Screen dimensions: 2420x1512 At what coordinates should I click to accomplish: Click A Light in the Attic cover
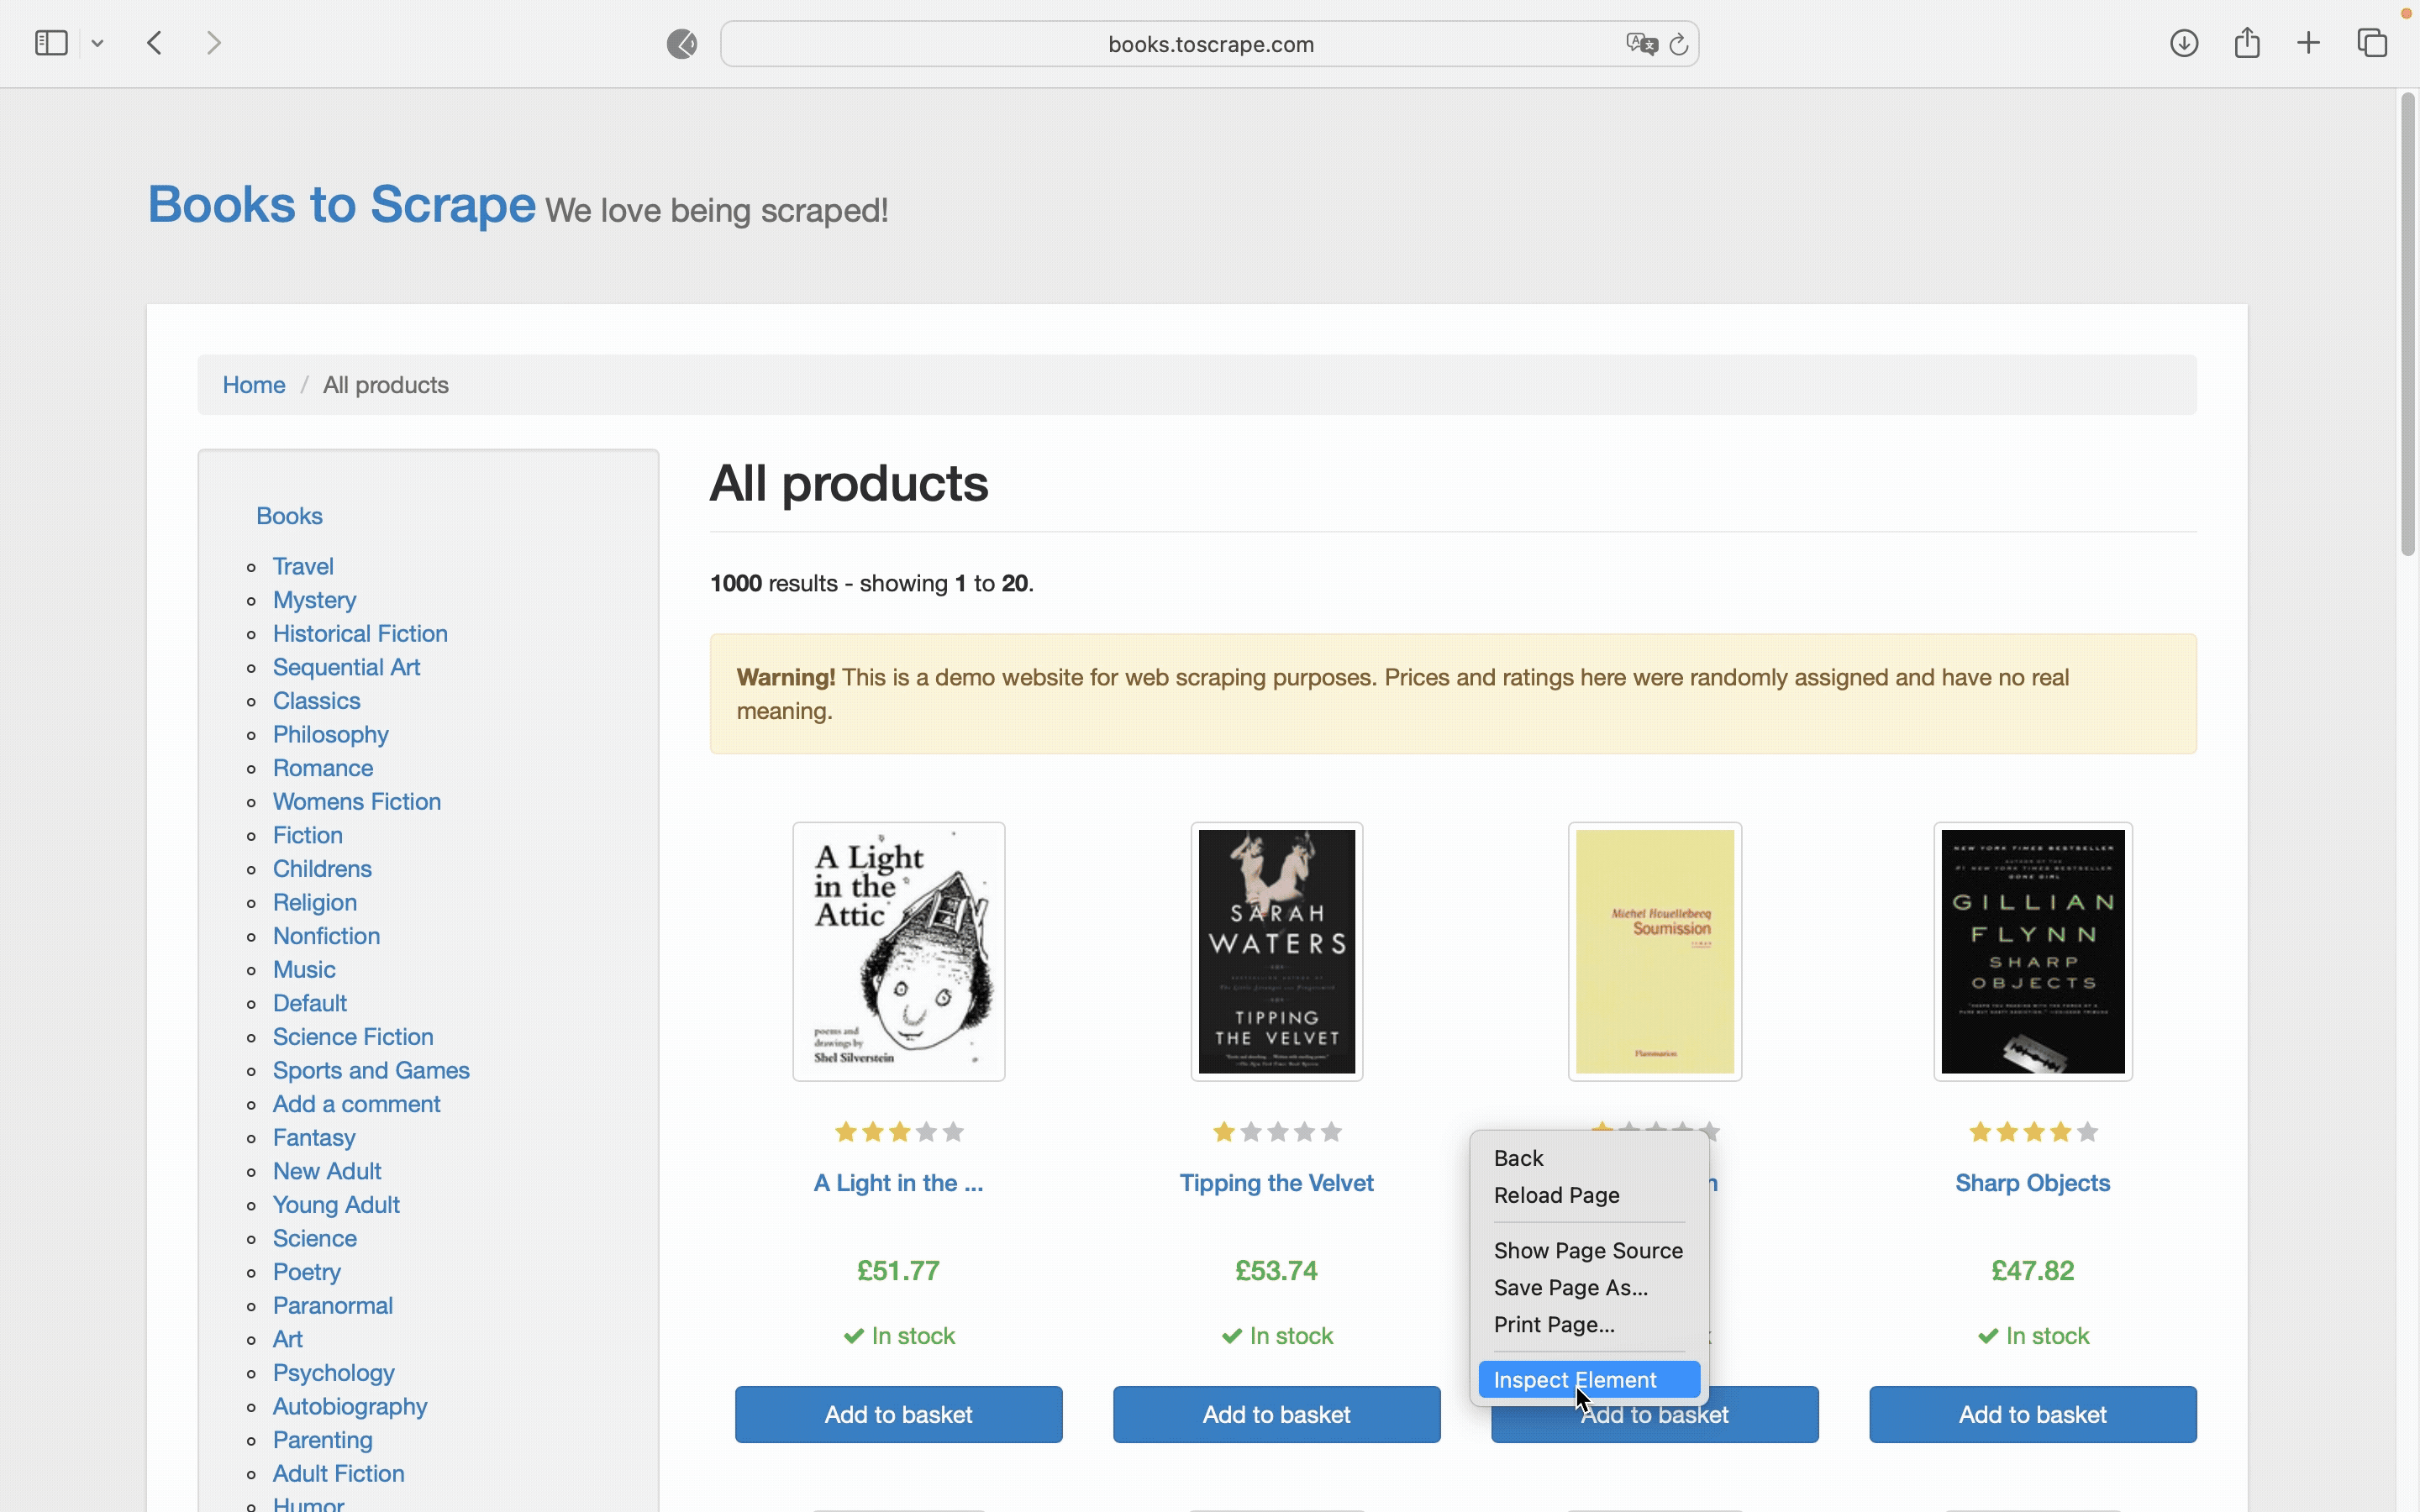(899, 952)
